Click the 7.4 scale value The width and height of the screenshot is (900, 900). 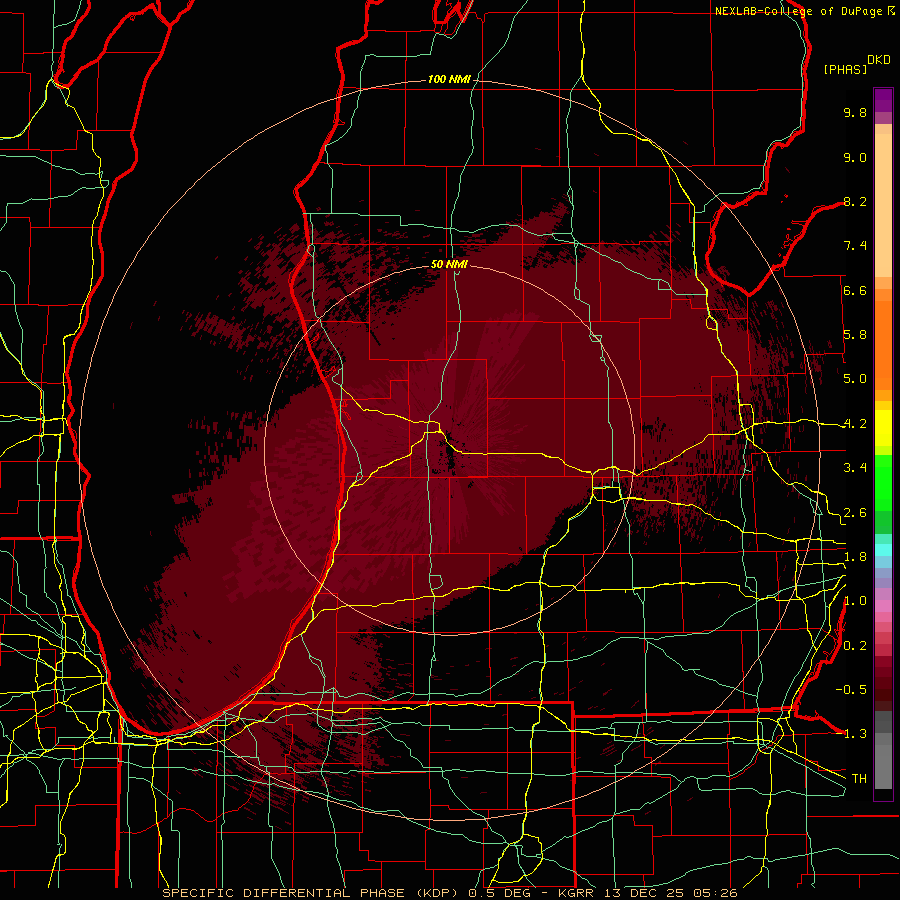[x=855, y=246]
